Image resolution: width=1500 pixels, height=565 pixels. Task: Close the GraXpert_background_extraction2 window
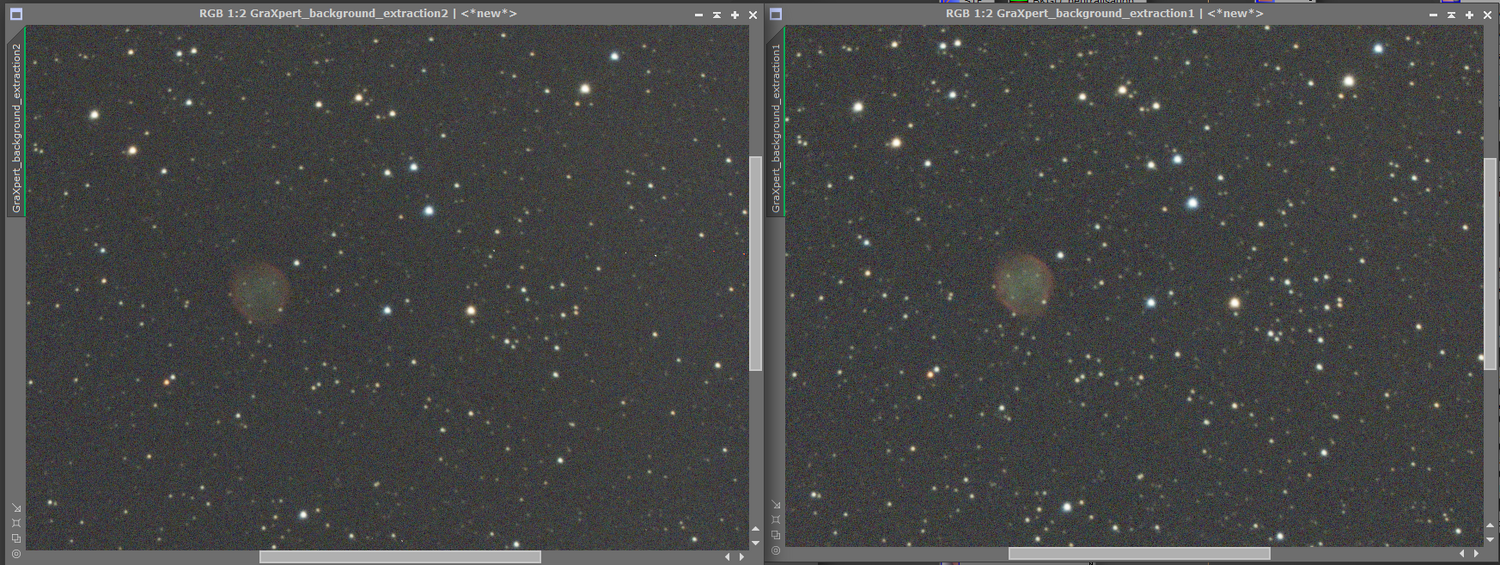pos(753,15)
